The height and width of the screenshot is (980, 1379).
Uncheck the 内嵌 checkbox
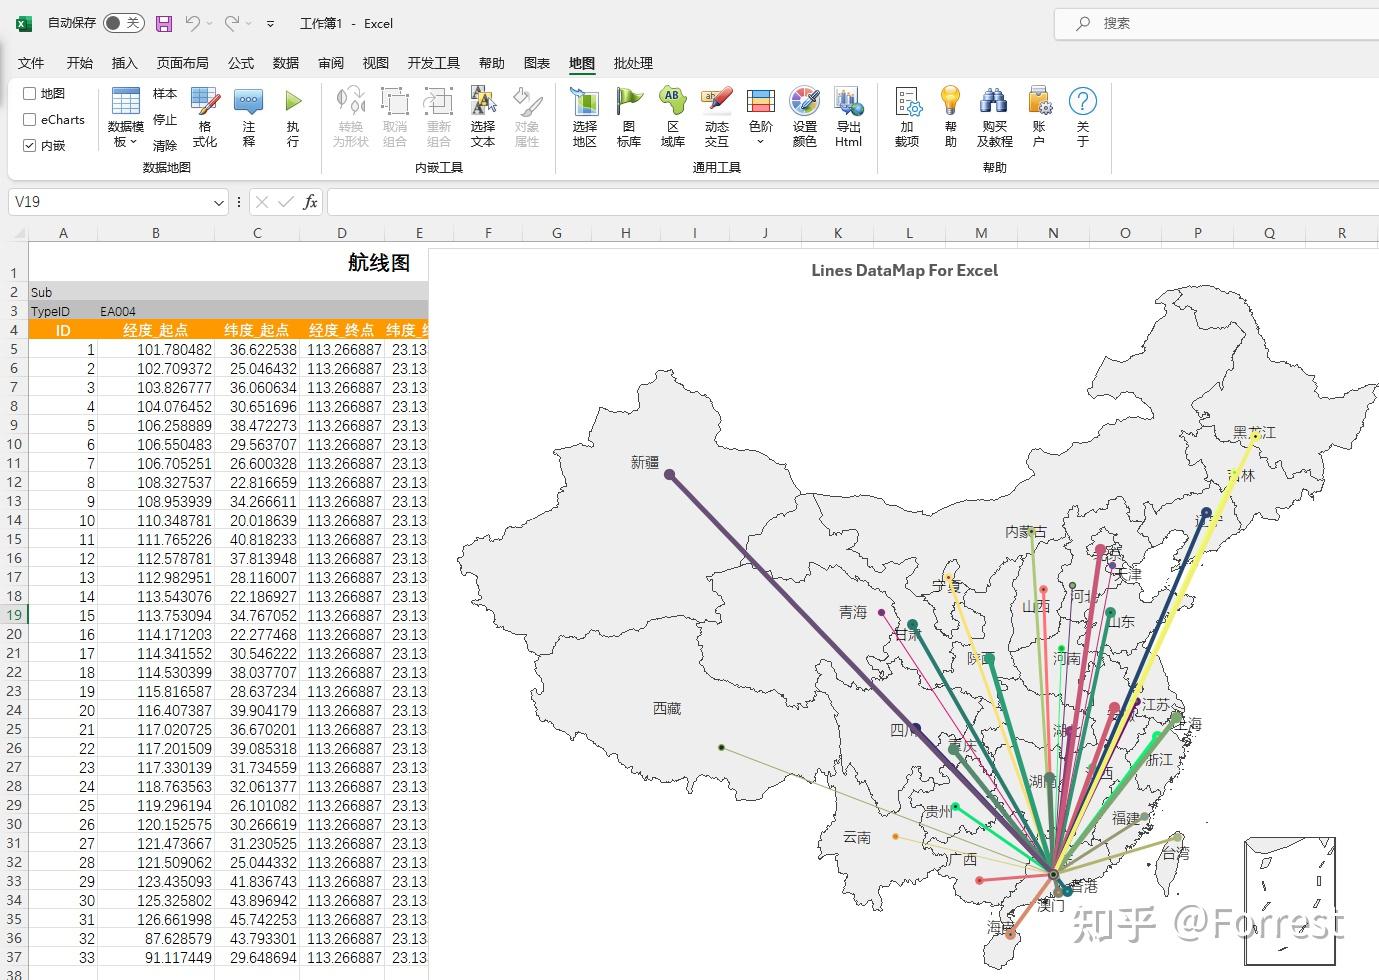[x=29, y=144]
